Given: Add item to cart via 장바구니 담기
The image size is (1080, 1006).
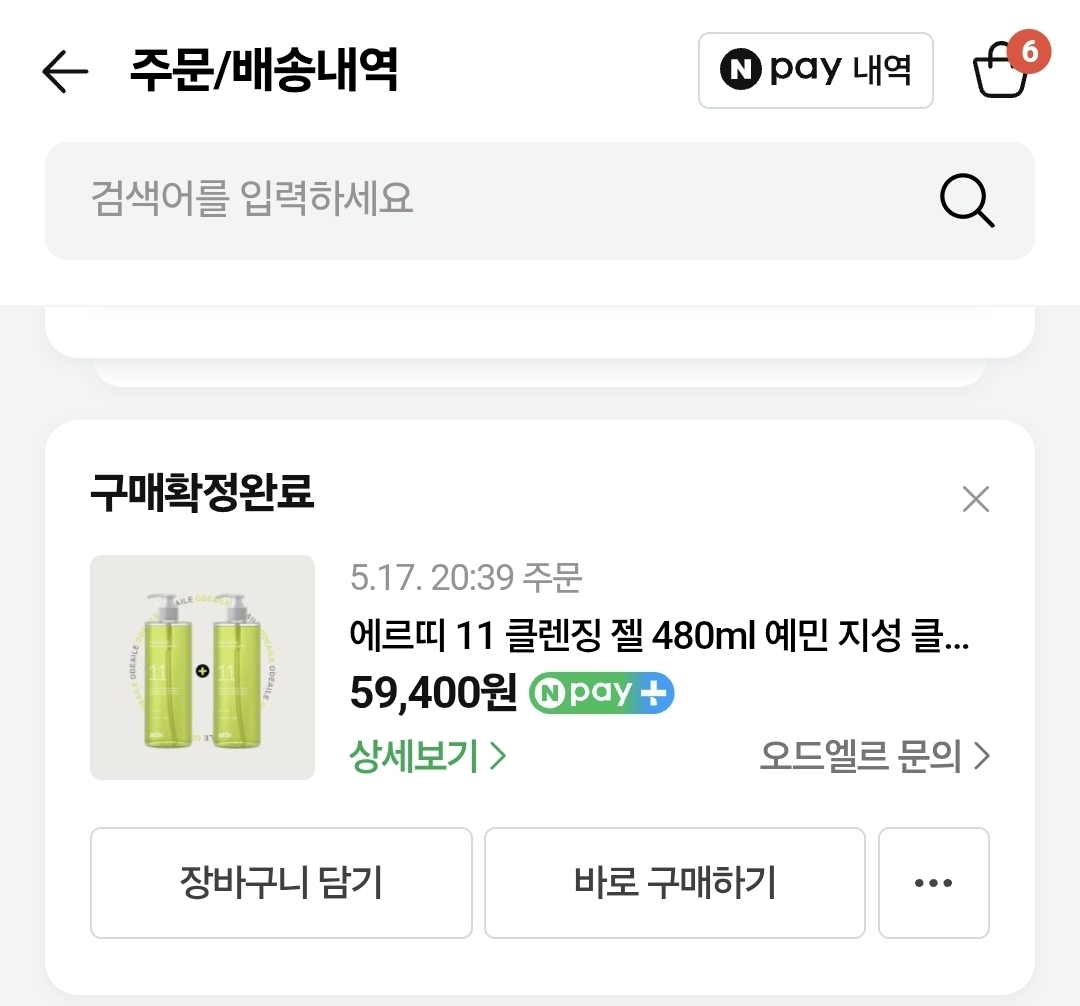Looking at the screenshot, I should pos(280,883).
